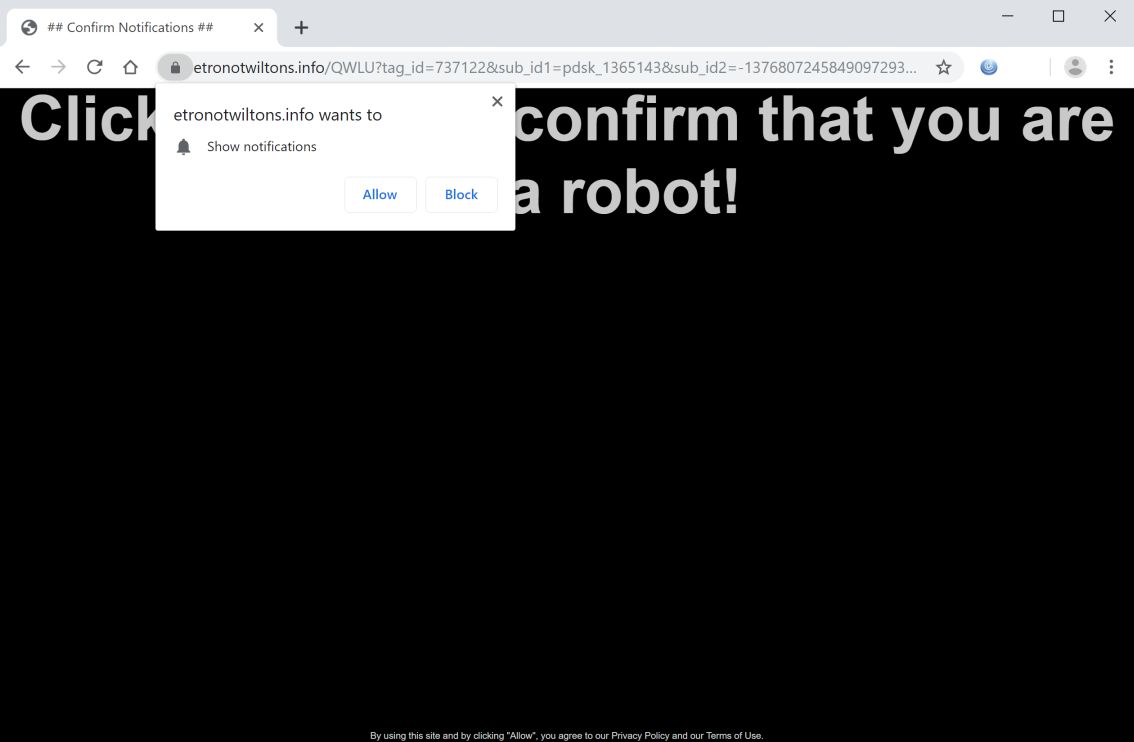
Task: Click the forward navigation arrow
Action: (58, 66)
